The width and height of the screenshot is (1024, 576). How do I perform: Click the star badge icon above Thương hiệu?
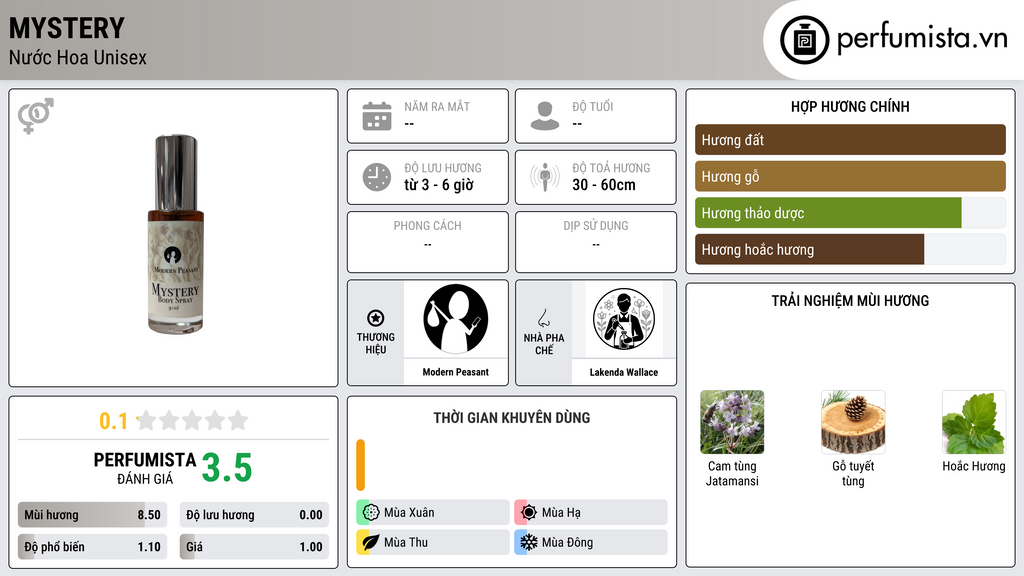[x=376, y=318]
